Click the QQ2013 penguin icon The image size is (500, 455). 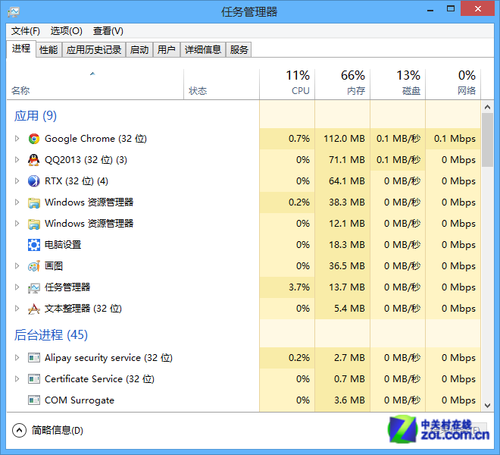pos(34,160)
